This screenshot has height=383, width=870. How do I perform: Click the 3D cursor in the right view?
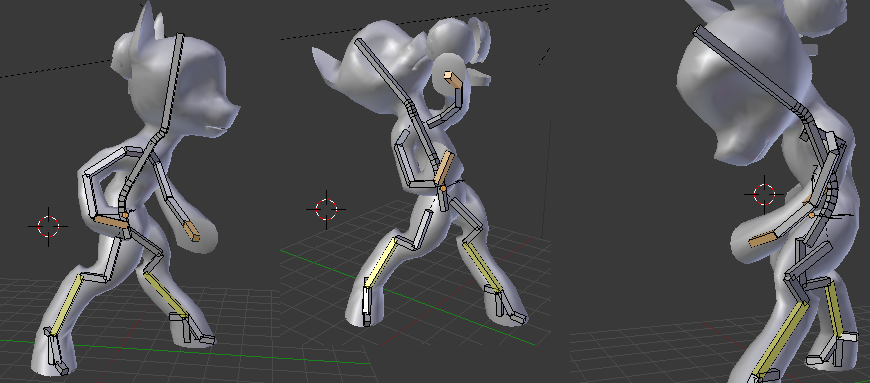[764, 194]
